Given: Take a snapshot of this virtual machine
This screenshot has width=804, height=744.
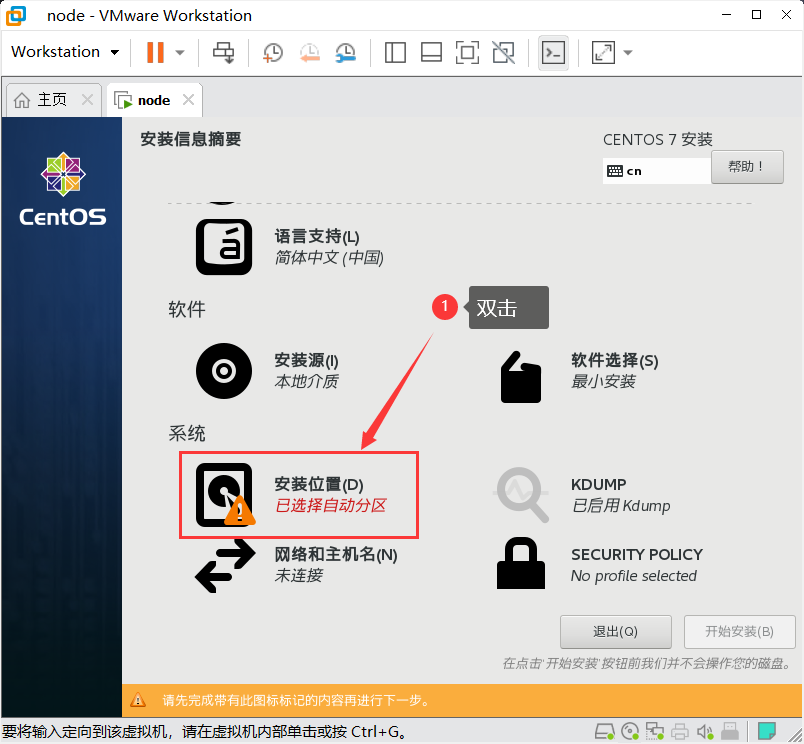Looking at the screenshot, I should [273, 52].
